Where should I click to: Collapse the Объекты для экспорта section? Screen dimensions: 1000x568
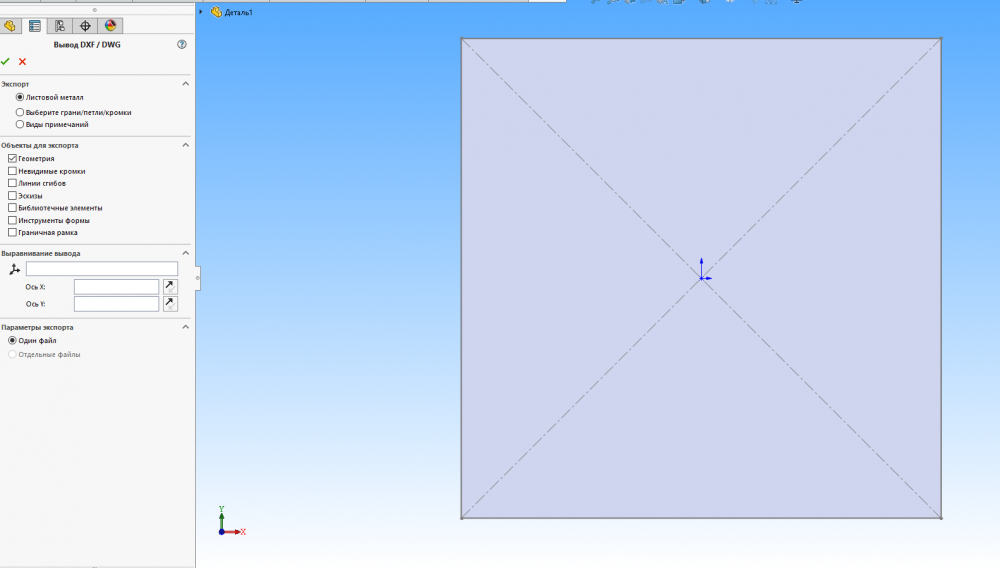[185, 145]
